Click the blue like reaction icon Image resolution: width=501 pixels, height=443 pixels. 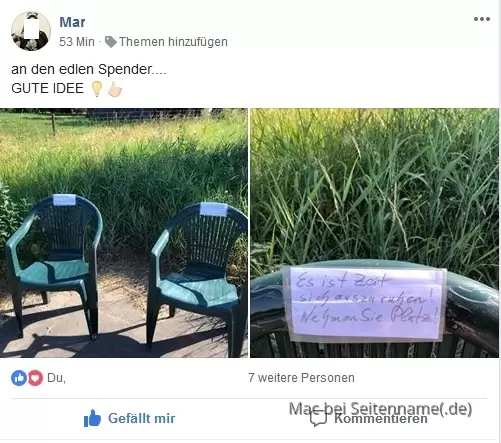pos(19,378)
